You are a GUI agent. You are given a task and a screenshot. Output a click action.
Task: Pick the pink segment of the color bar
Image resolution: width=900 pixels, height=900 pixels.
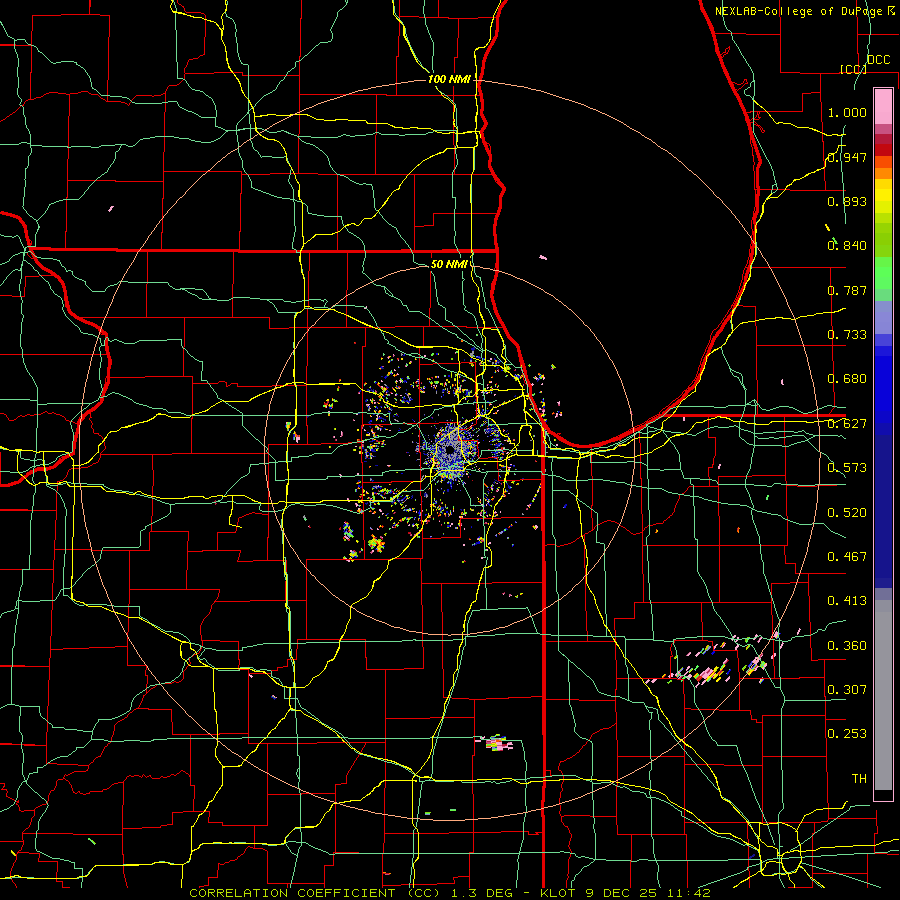(883, 106)
